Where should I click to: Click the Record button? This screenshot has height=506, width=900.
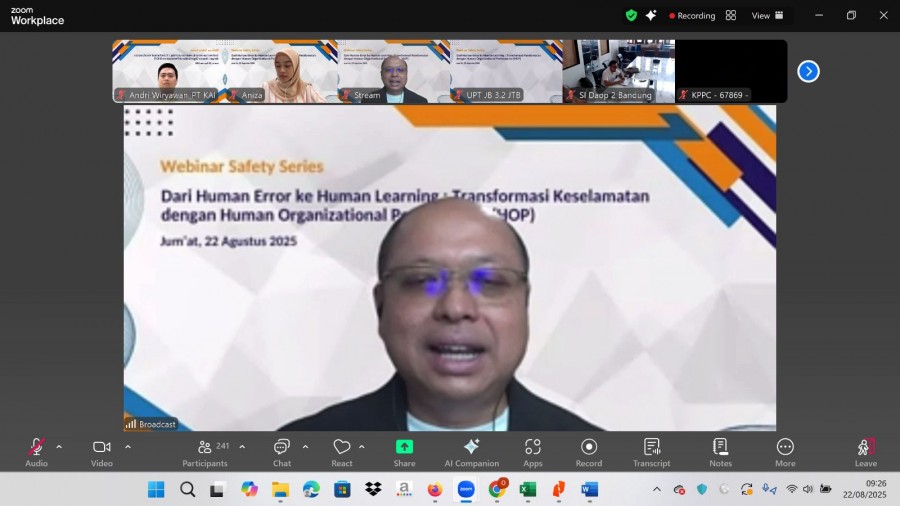click(589, 452)
